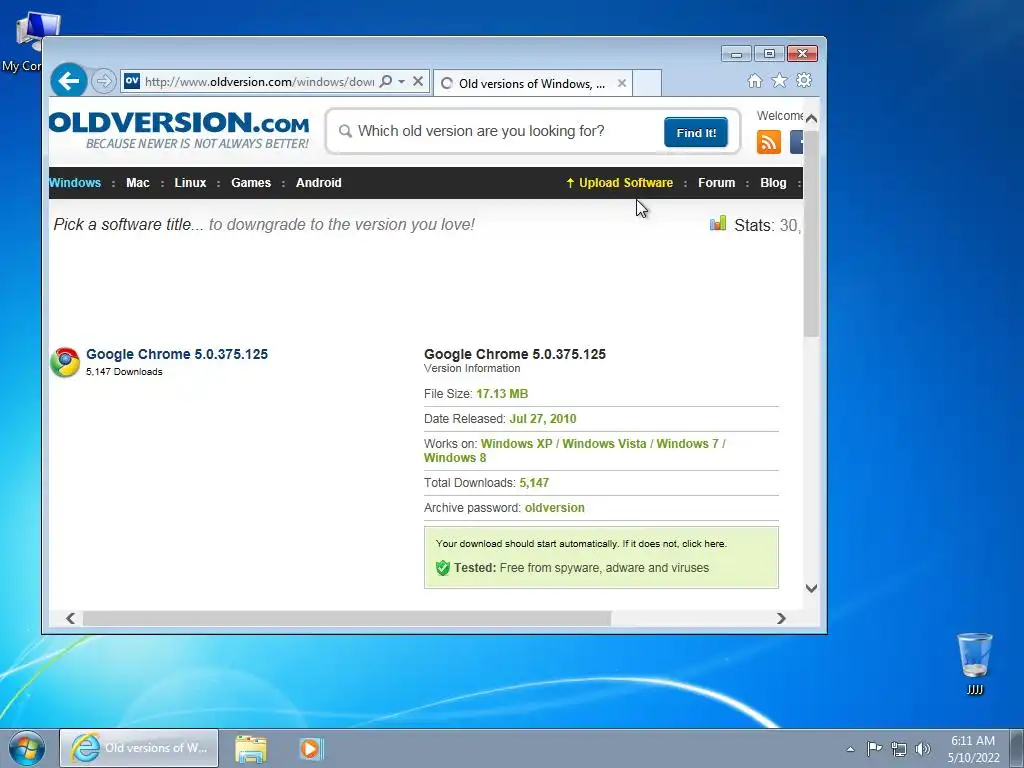
Task: Click the OLDVERSION.com logo
Action: (x=179, y=130)
